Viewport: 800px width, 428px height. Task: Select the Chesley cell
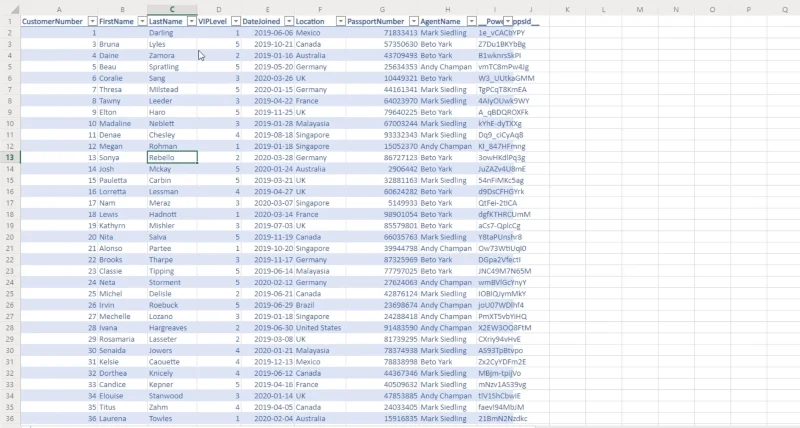(172, 135)
